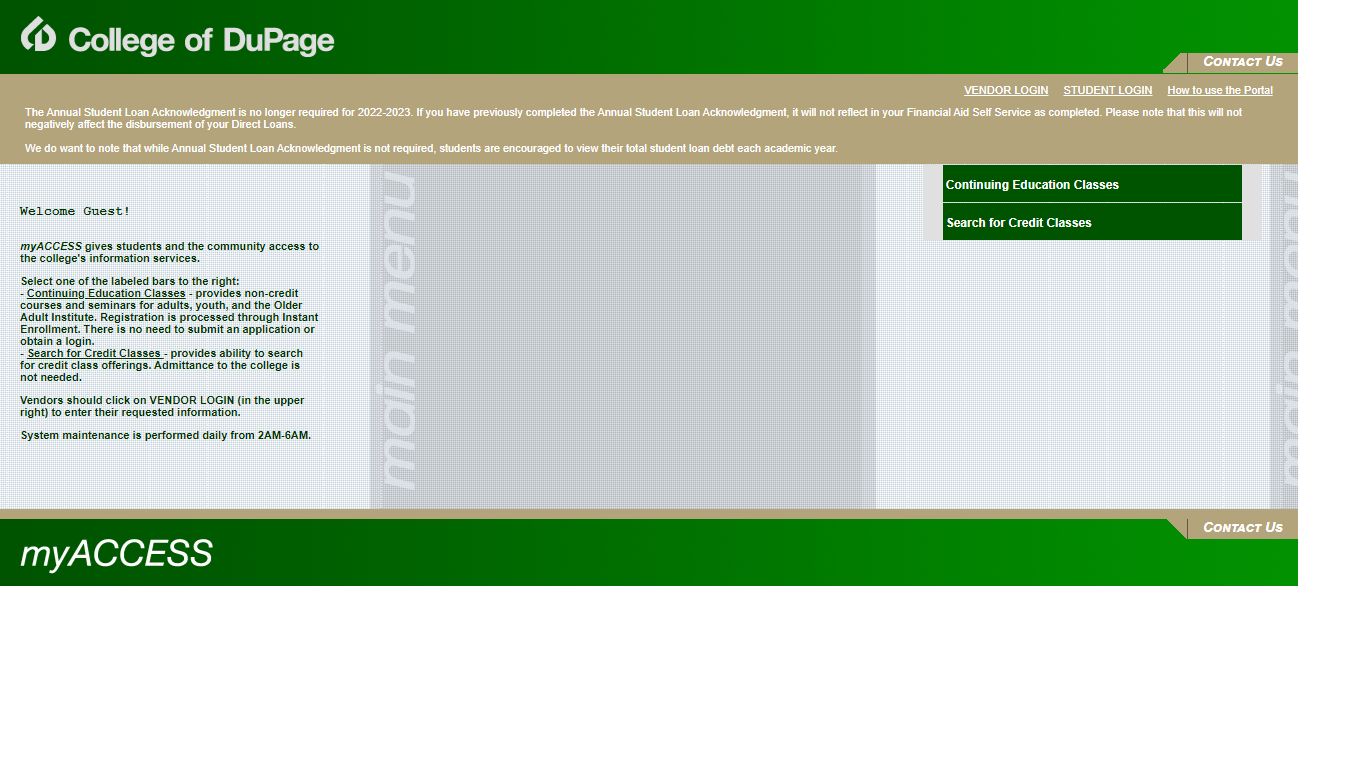Open the bottom Contact Us tab
Viewport: 1366px width, 768px height.
[1242, 528]
